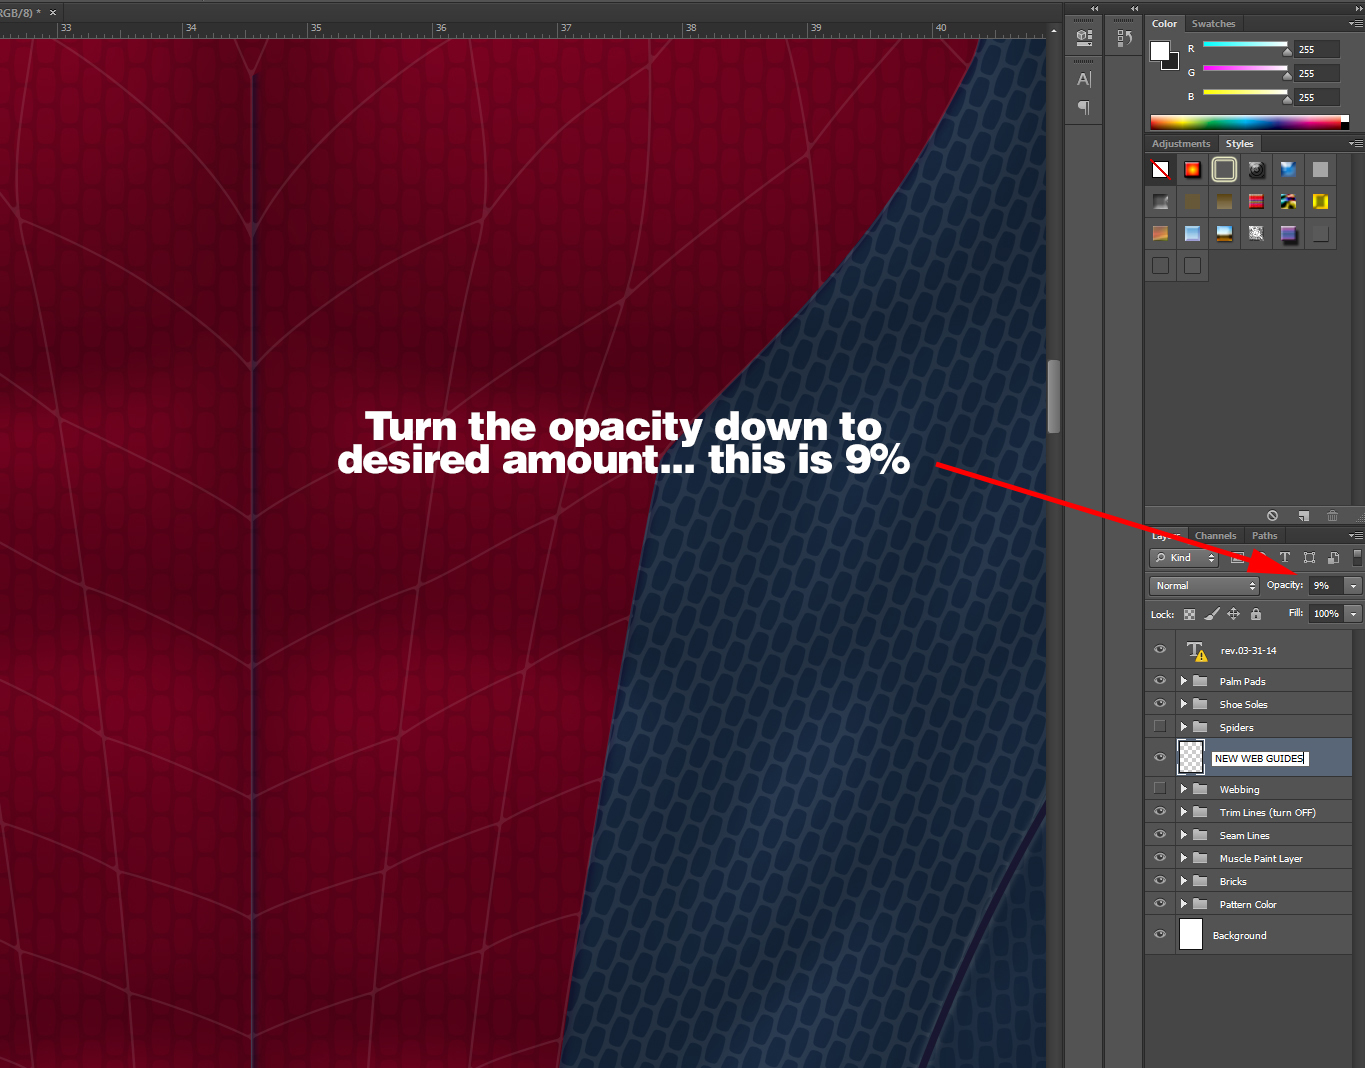The height and width of the screenshot is (1068, 1365).
Task: Open the Fill slider dropdown arrow
Action: [x=1353, y=614]
